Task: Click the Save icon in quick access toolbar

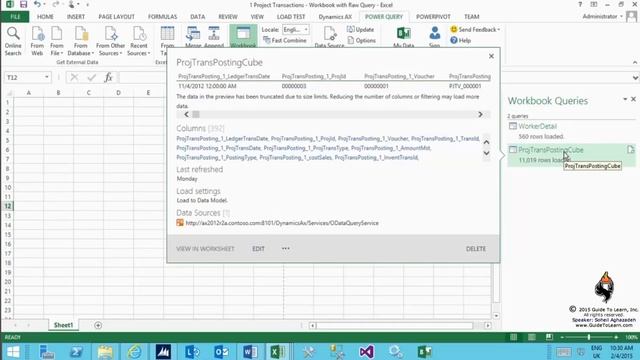Action: [x=23, y=4]
